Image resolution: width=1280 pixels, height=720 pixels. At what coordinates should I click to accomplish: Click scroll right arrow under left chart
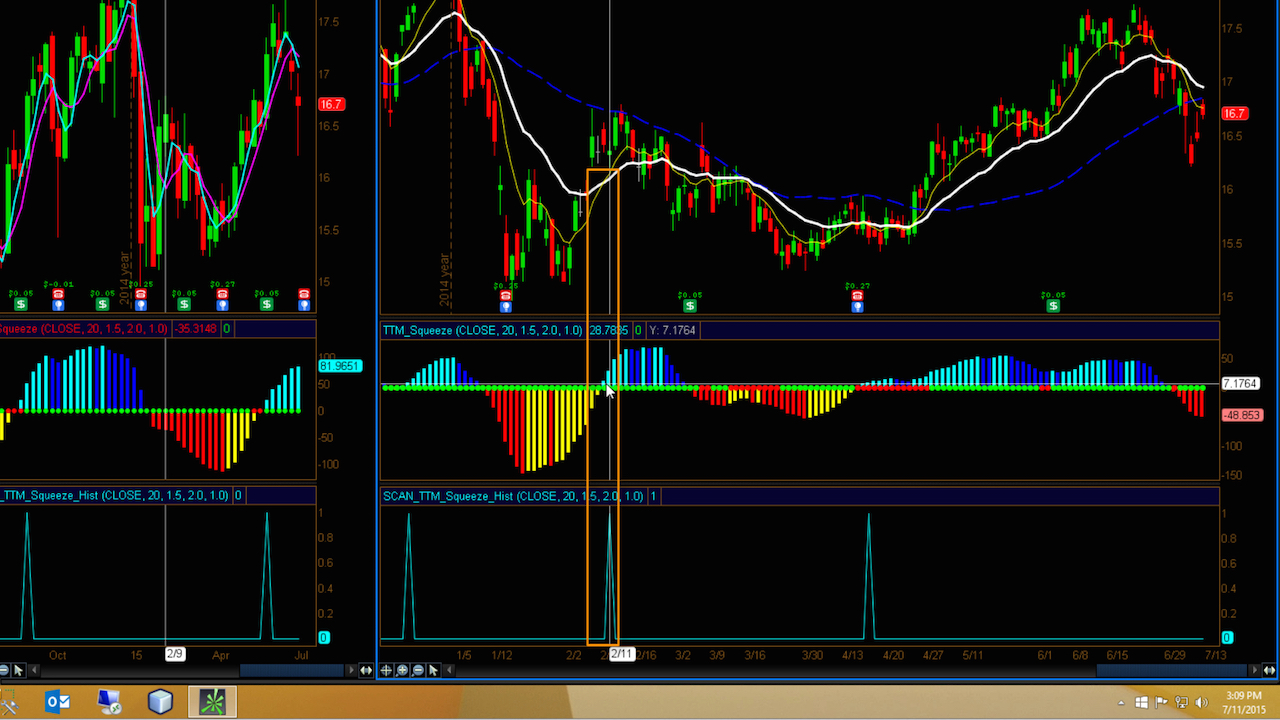pos(352,670)
